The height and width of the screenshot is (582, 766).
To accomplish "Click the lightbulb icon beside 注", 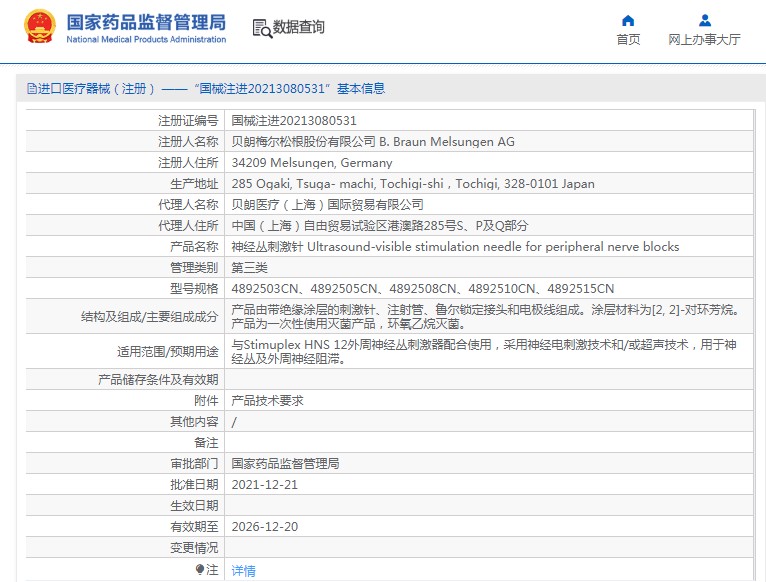I will [199, 569].
